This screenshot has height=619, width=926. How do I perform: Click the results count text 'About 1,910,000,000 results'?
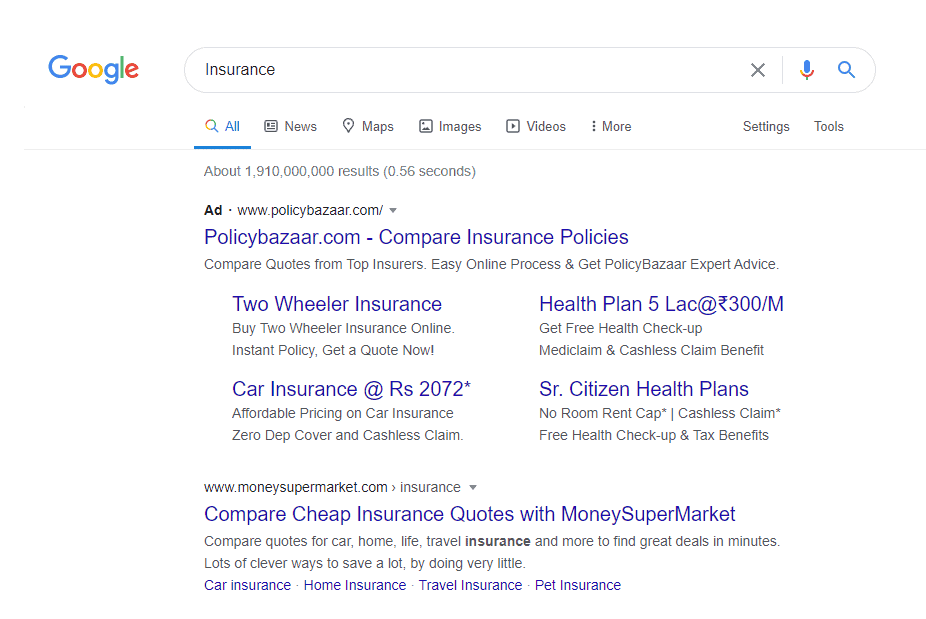coord(291,171)
